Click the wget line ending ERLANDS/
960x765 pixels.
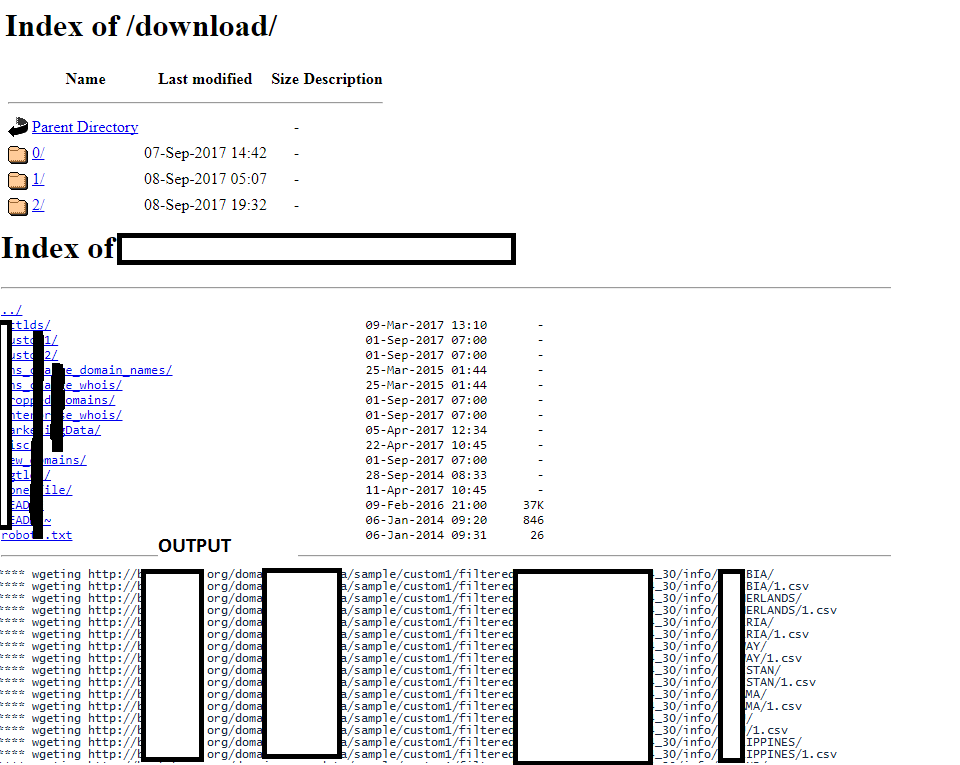[x=401, y=599]
